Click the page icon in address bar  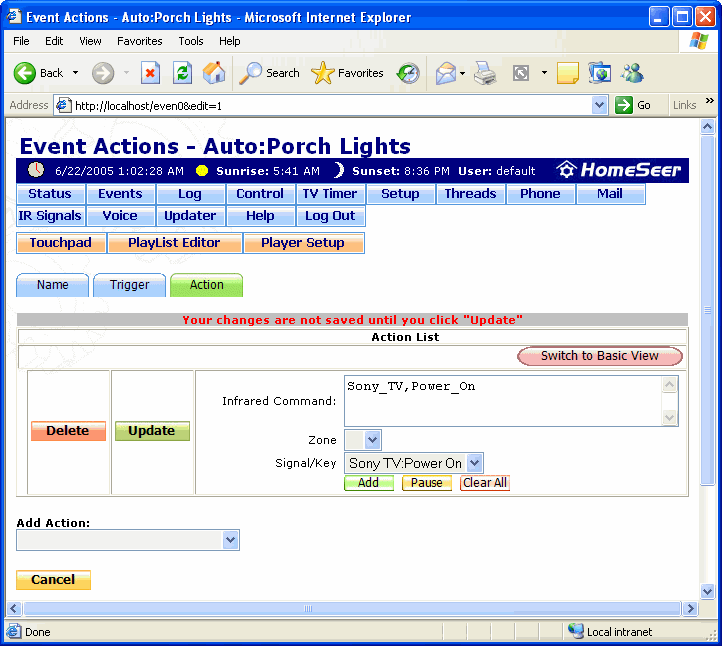click(x=64, y=105)
